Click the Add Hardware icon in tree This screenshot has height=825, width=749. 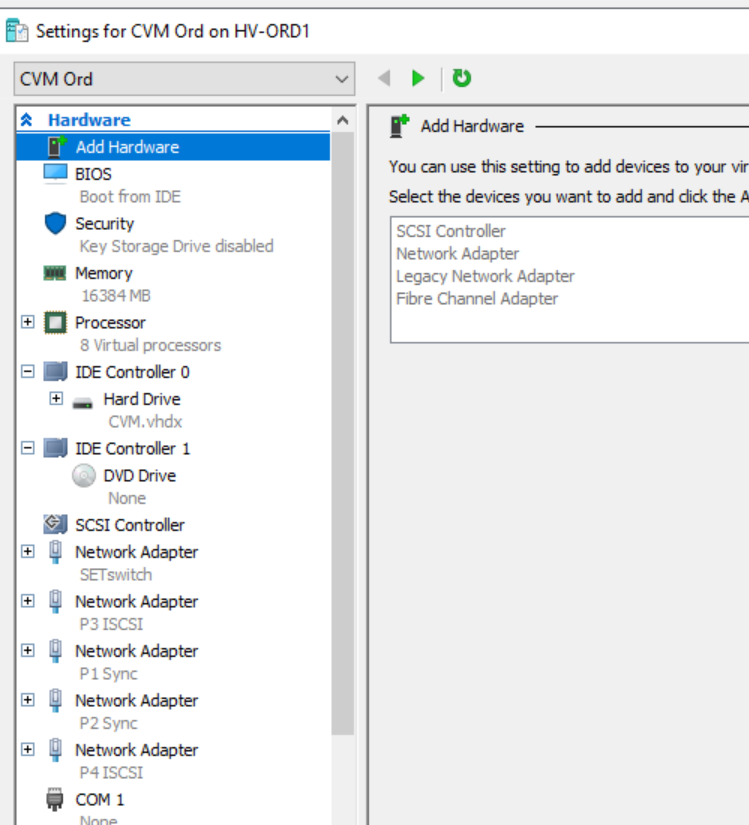pos(56,147)
